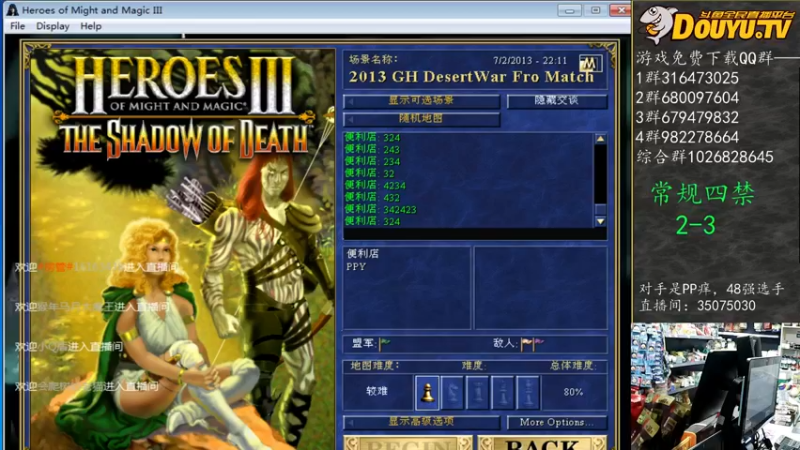800x450 pixels.
Task: Click QQ group text 3群679479832
Action: tap(687, 117)
